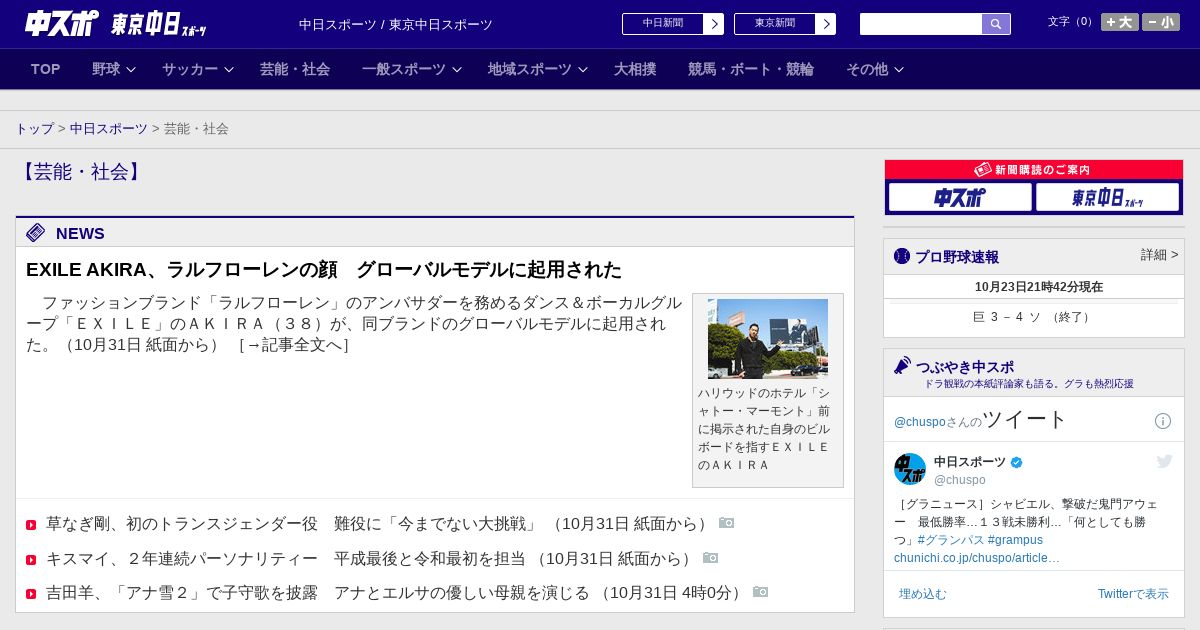Screen dimensions: 1200x630
Task: Open the 芸能・社会 menu item
Action: [295, 69]
